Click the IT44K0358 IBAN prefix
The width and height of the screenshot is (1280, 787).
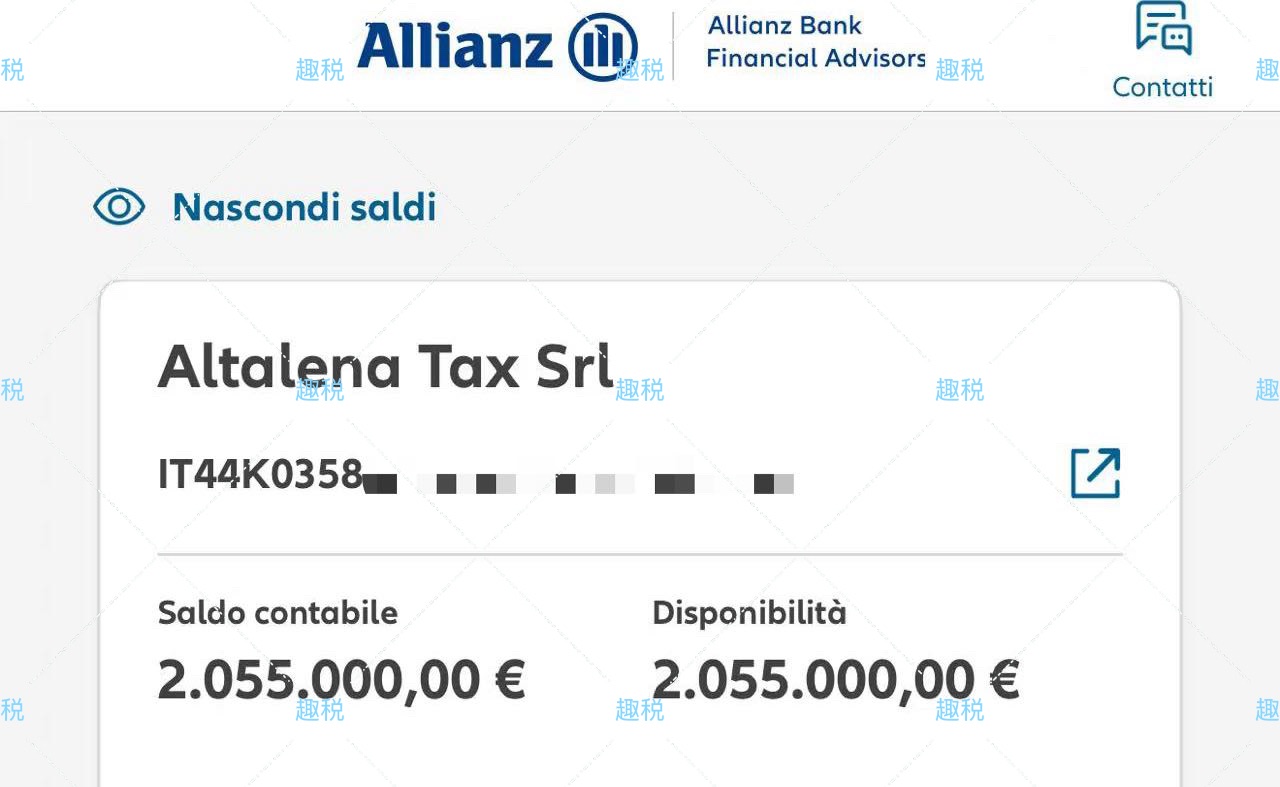tap(260, 475)
